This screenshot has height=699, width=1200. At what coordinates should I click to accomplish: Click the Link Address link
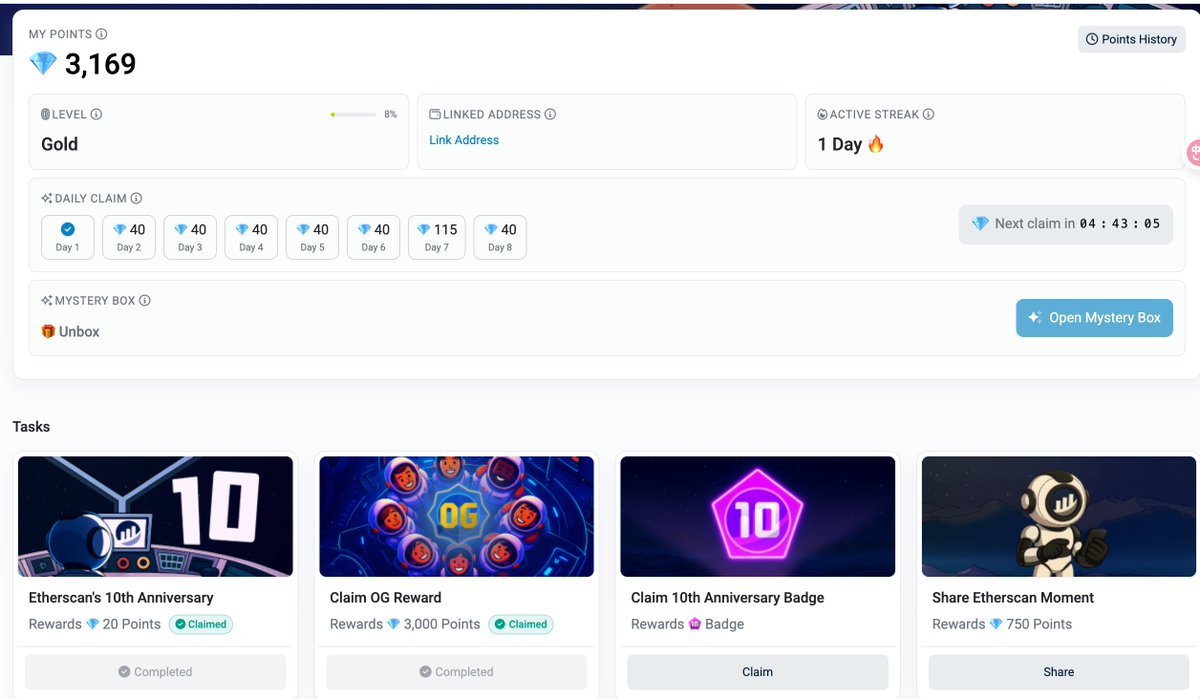point(464,140)
